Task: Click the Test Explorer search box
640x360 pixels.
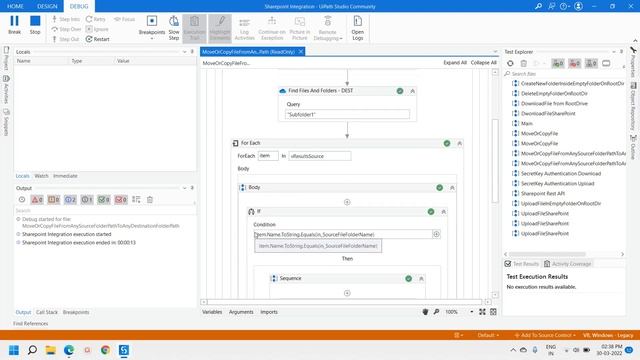Action: pos(563,74)
